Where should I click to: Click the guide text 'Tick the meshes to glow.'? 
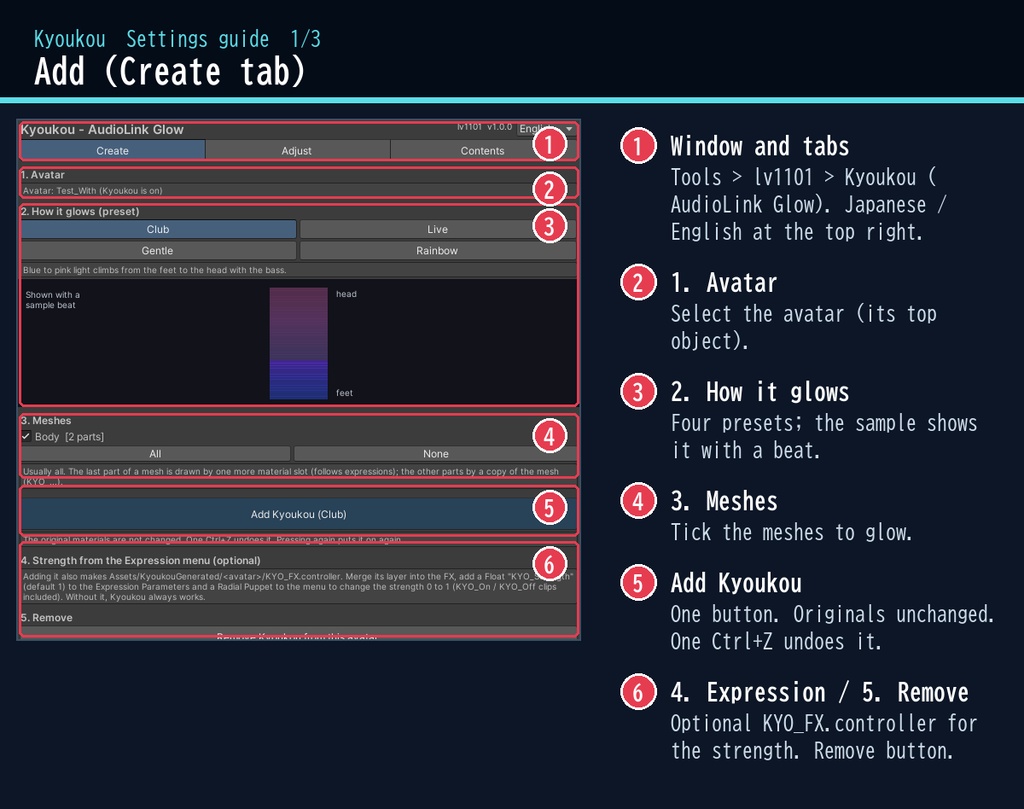(791, 532)
